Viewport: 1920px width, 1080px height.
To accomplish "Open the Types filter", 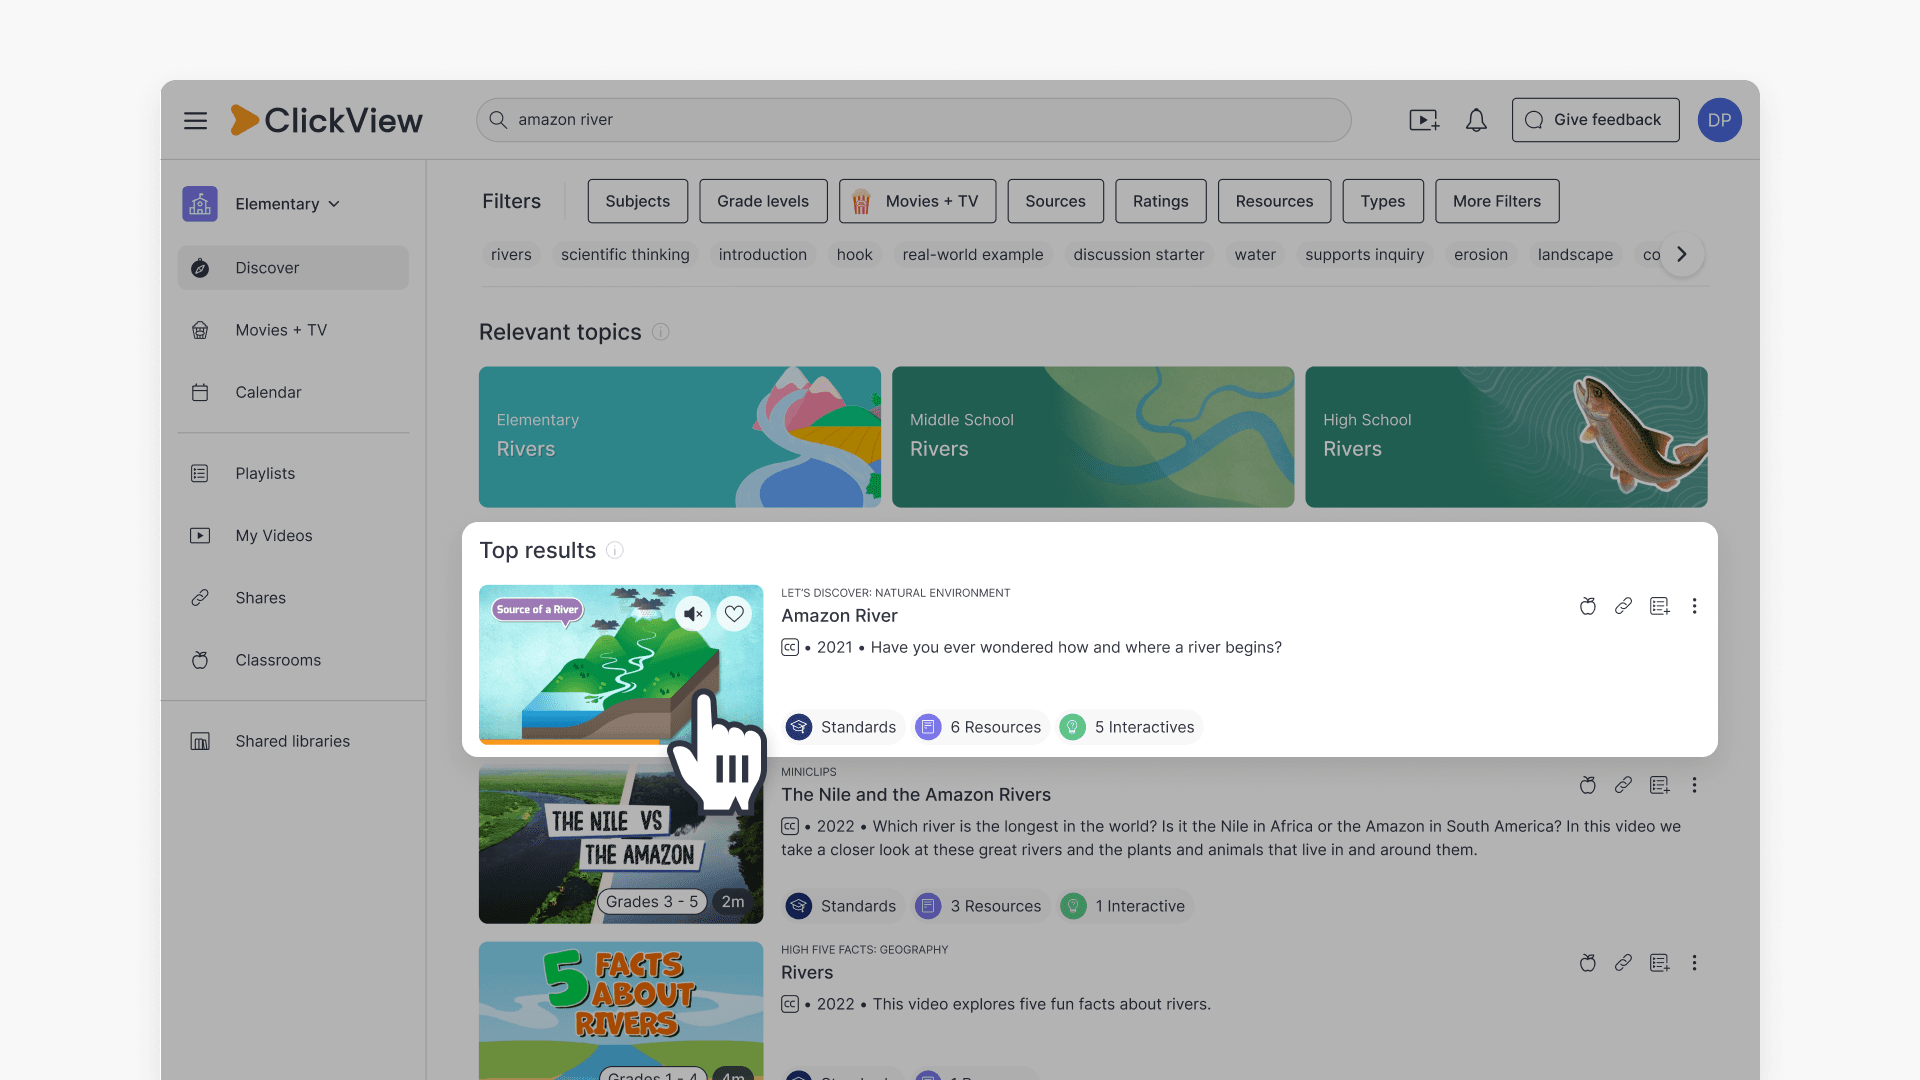I will pyautogui.click(x=1382, y=201).
